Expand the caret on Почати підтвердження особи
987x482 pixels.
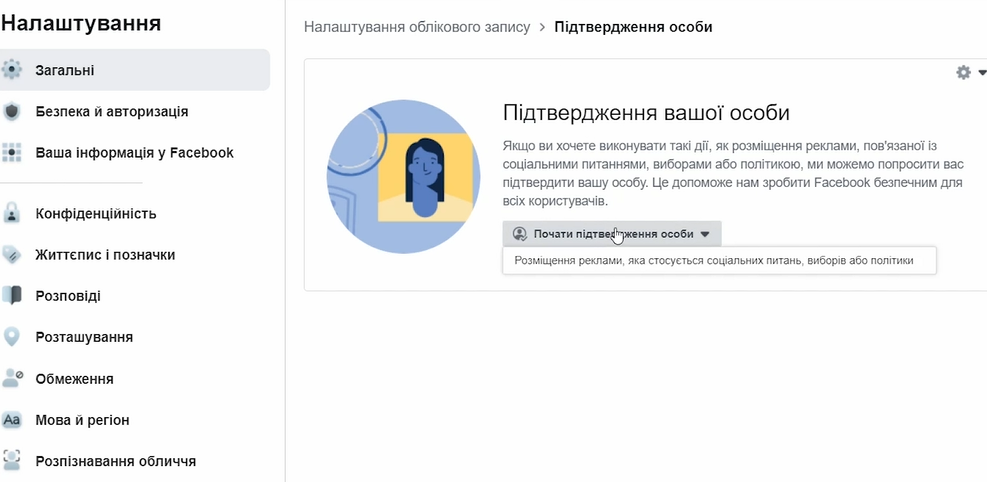705,234
